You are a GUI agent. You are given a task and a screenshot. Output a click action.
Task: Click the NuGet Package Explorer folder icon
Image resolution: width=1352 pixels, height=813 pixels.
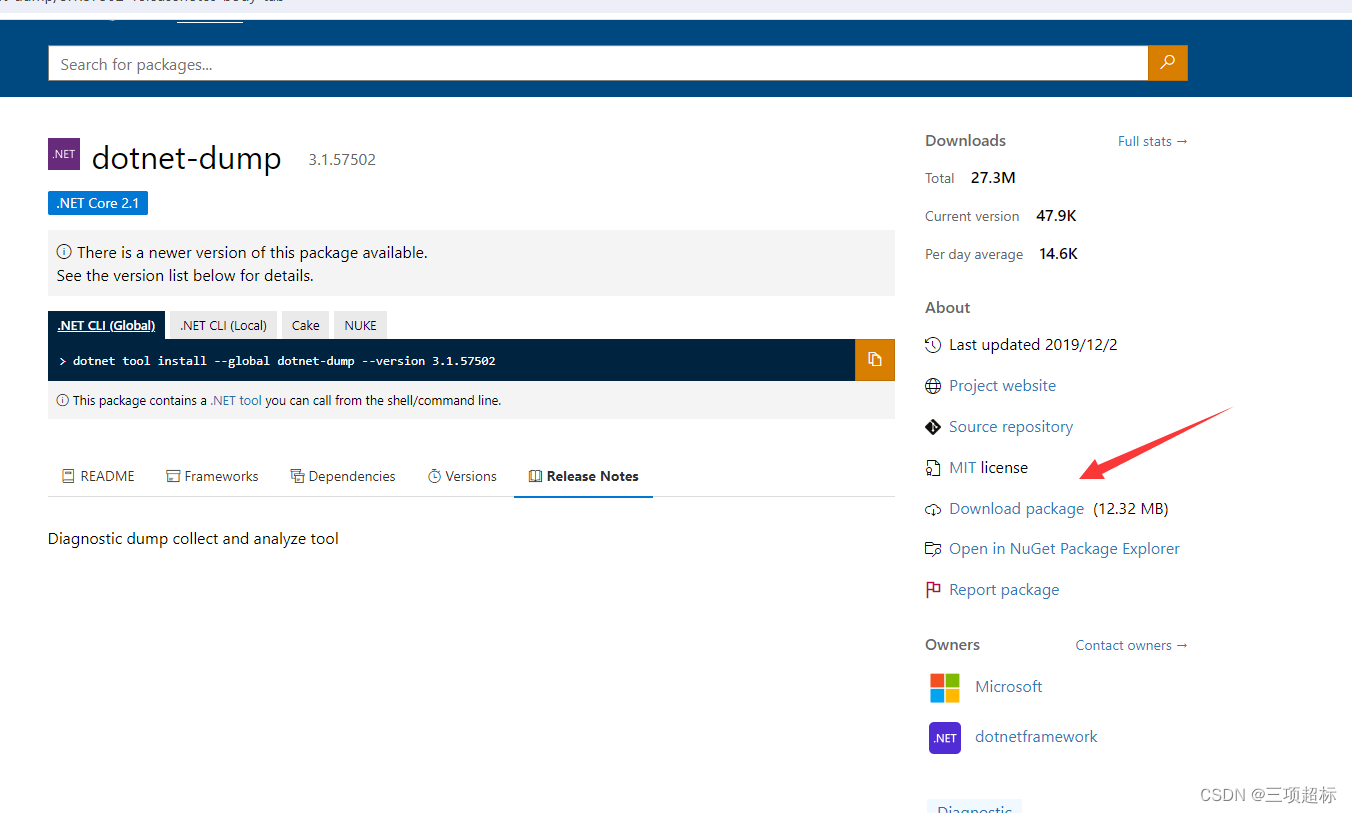point(933,549)
